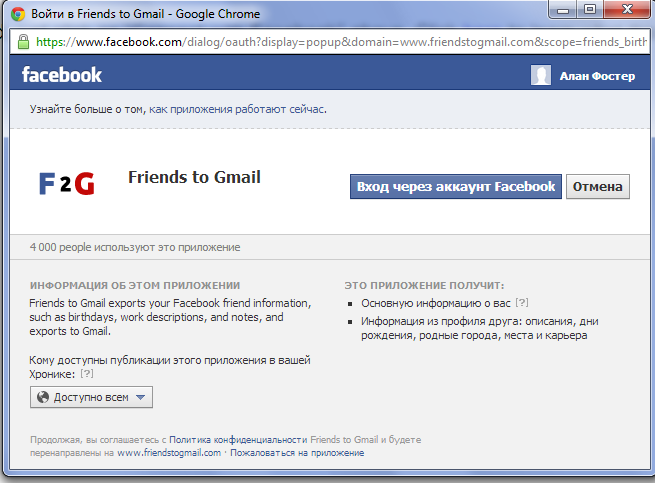The height and width of the screenshot is (483, 655).
Task: Click the Chrome icon in the title bar
Action: pyautogui.click(x=18, y=14)
